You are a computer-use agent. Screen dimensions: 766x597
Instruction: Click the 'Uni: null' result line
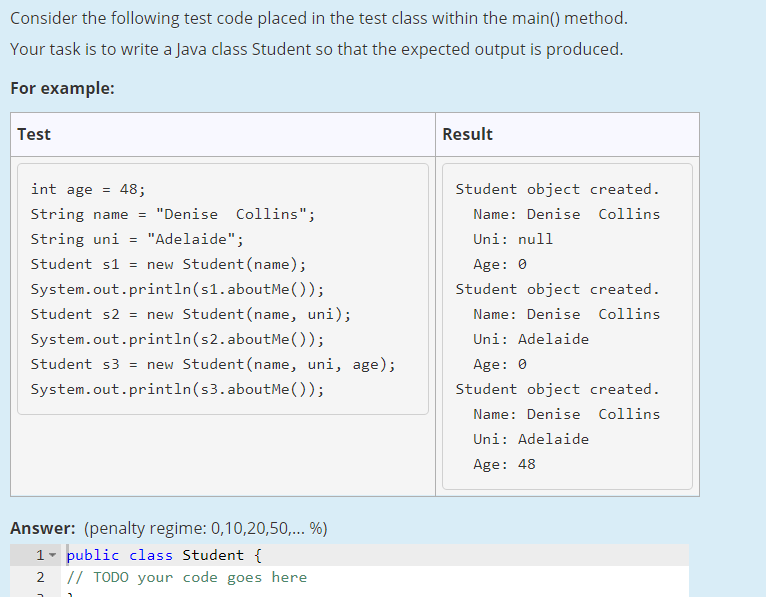coord(512,239)
